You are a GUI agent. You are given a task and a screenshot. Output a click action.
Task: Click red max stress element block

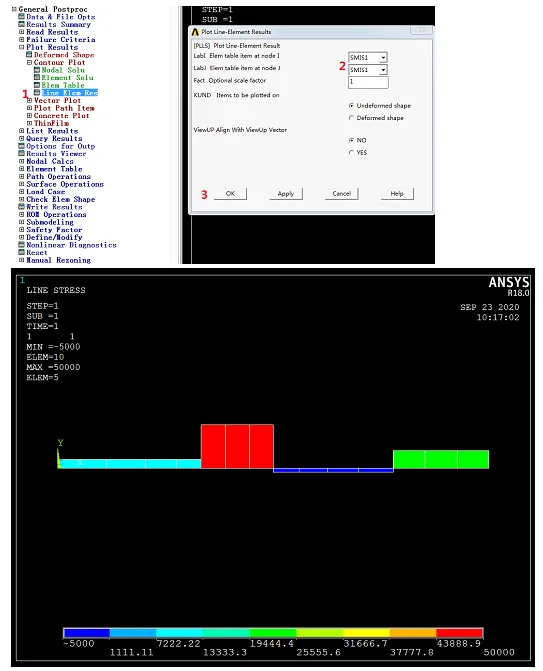click(x=237, y=446)
